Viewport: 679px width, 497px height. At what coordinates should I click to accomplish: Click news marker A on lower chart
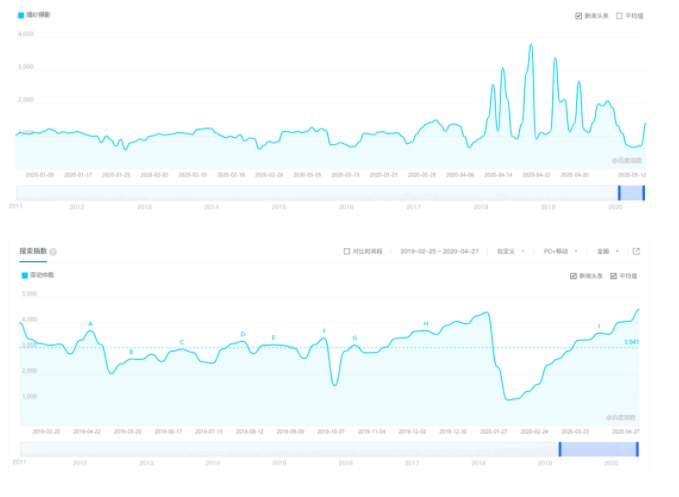91,324
